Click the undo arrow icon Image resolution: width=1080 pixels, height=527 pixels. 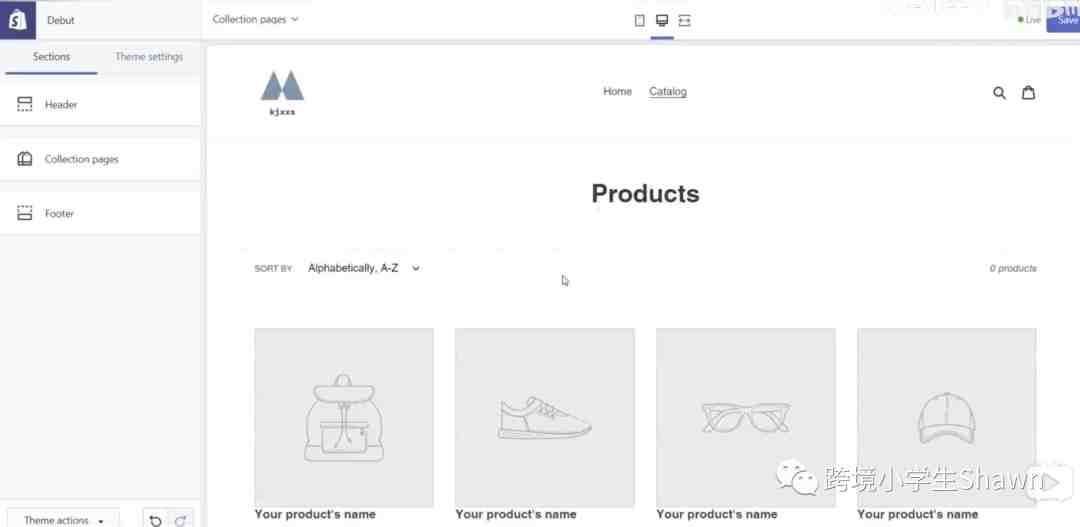[155, 520]
